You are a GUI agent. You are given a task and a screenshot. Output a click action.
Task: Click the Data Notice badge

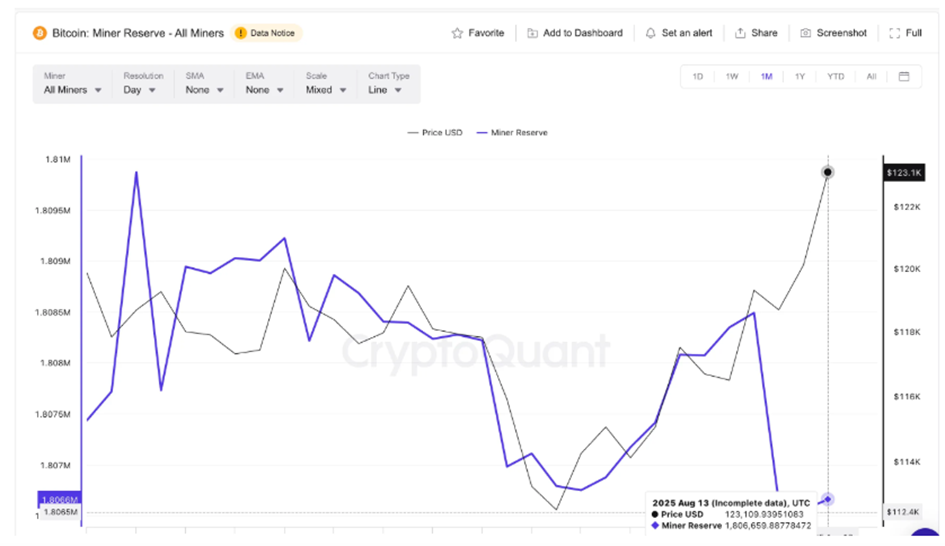(x=267, y=33)
